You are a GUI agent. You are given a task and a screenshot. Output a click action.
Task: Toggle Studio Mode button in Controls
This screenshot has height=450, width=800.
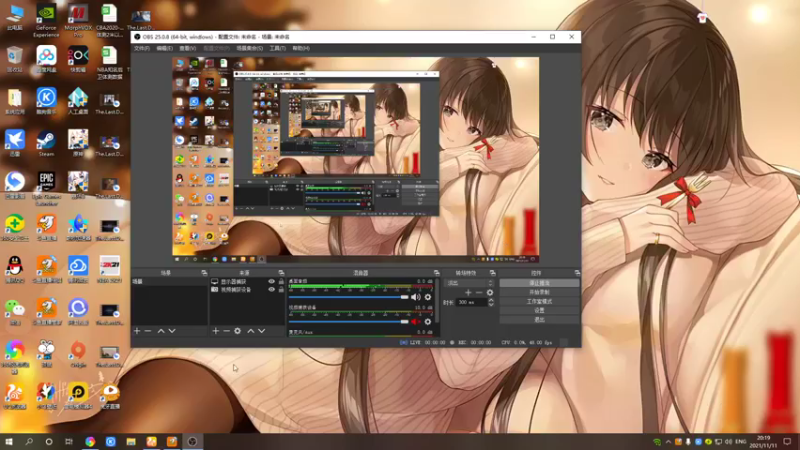(539, 302)
